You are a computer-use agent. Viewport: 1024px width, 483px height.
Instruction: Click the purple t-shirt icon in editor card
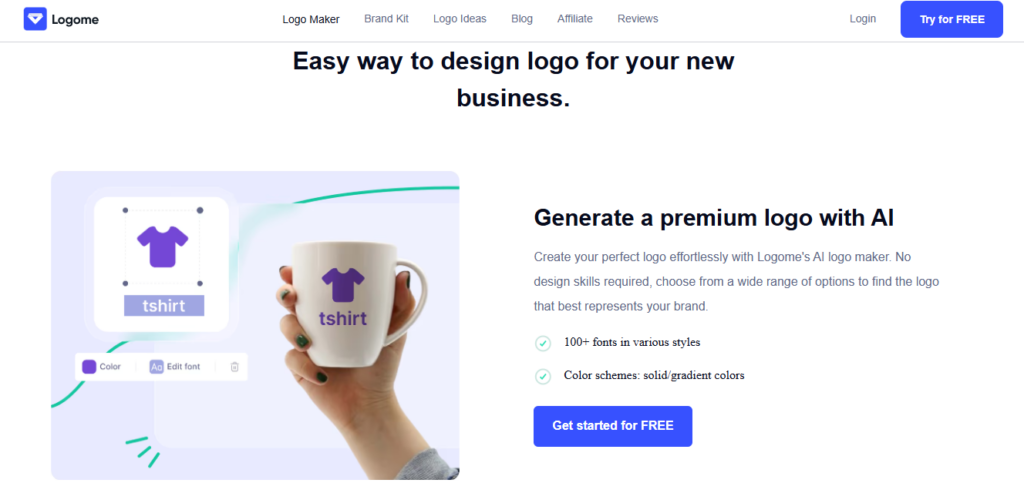(x=163, y=247)
